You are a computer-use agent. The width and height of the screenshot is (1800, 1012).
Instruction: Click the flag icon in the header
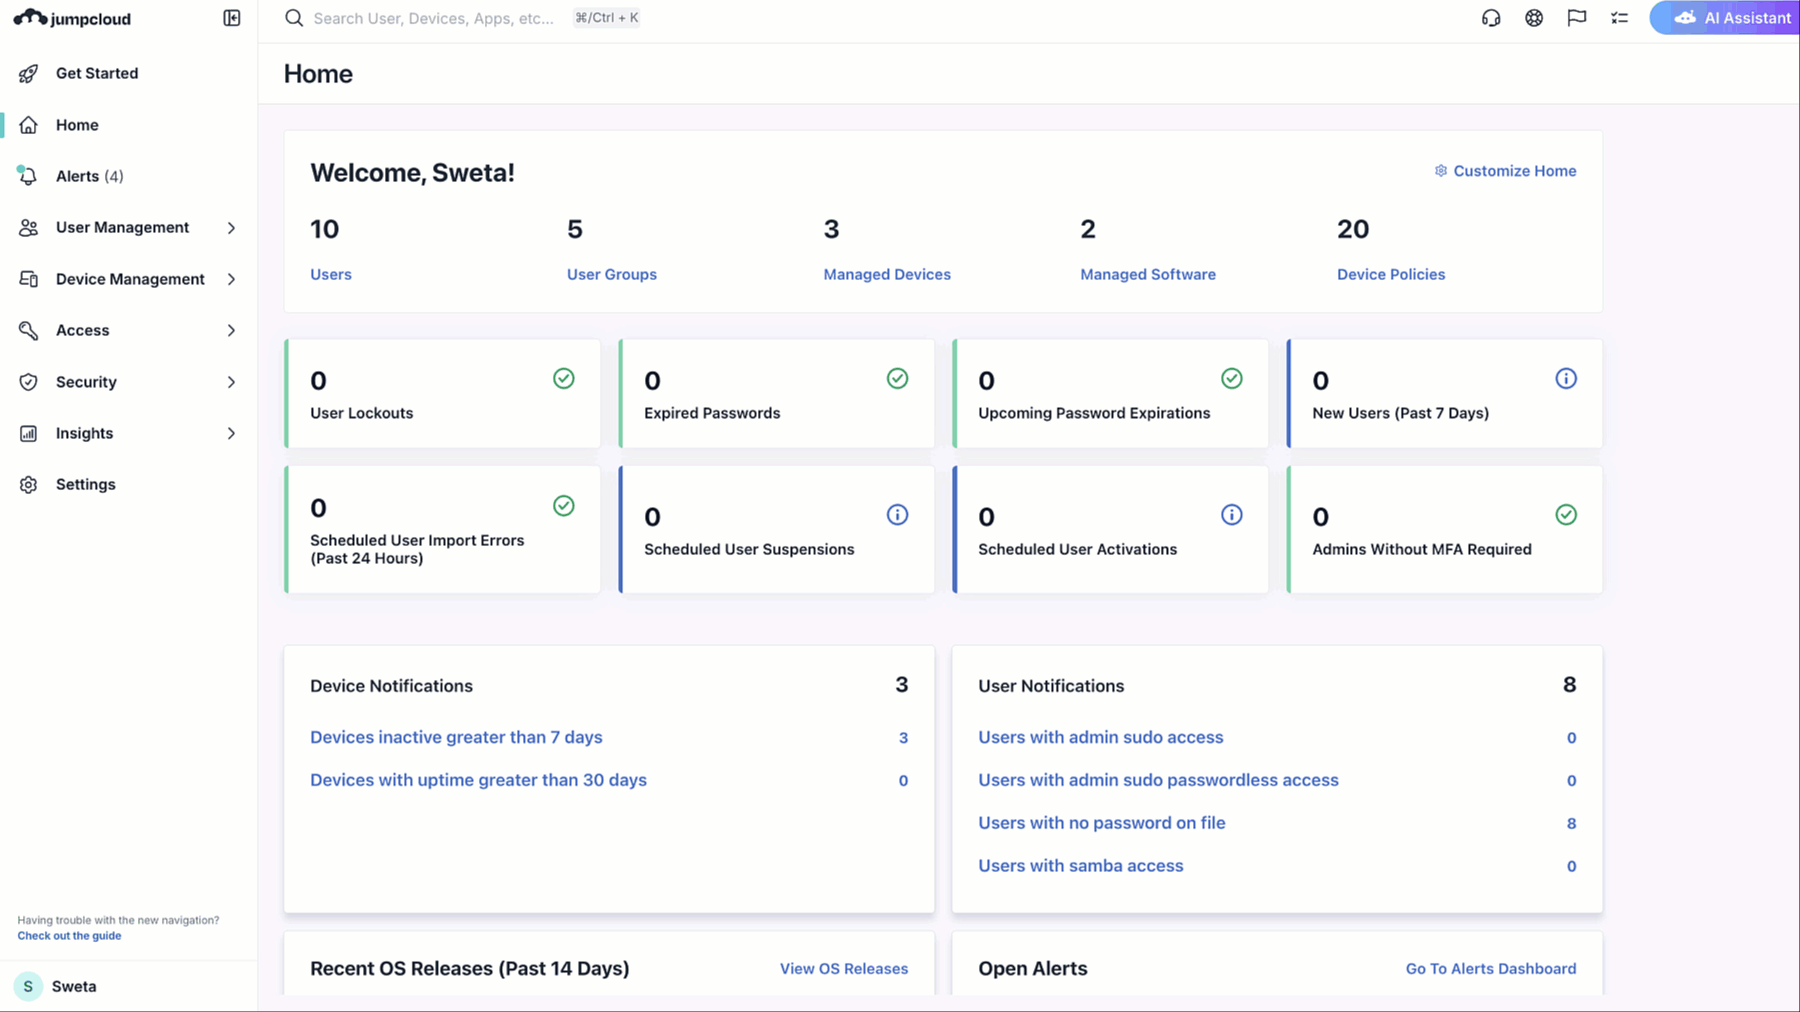click(1576, 18)
